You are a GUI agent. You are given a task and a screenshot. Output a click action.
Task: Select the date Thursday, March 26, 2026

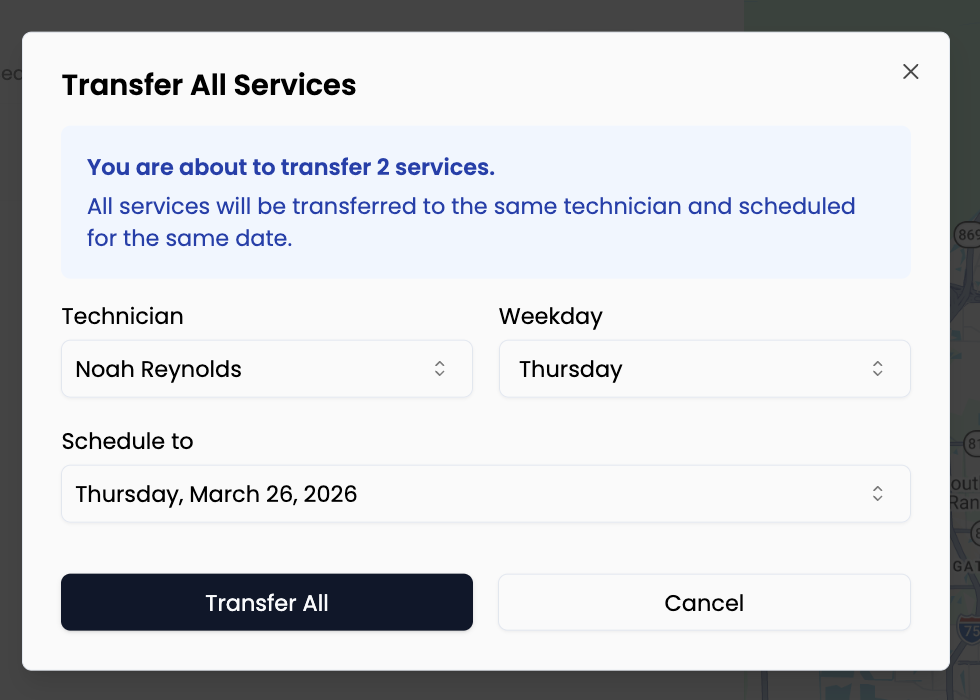[486, 493]
